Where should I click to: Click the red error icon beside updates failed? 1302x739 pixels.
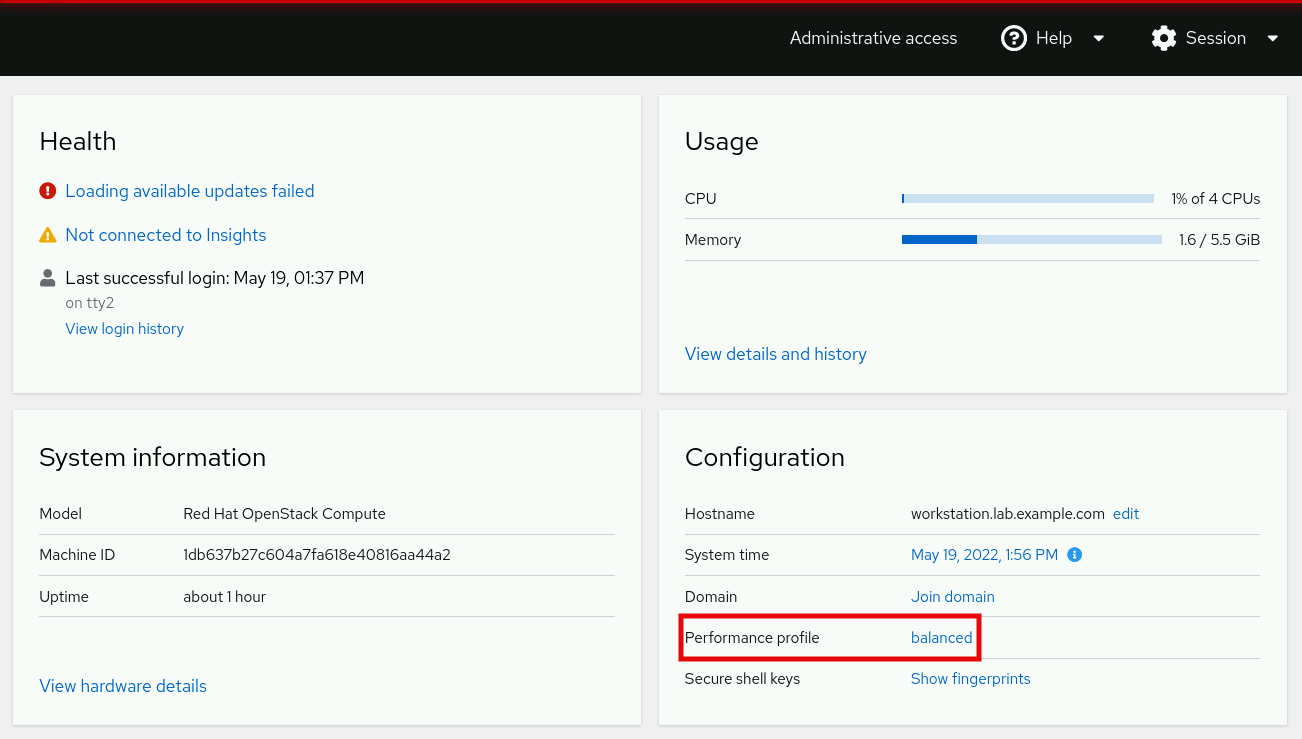tap(47, 191)
